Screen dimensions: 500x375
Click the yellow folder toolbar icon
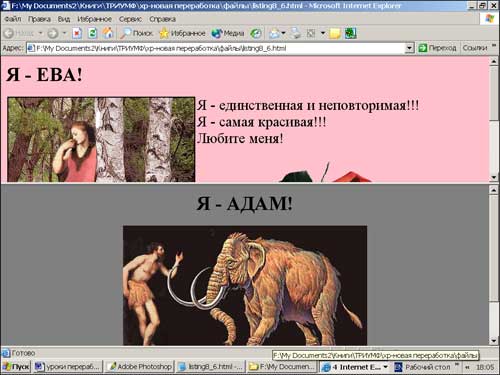[335, 33]
